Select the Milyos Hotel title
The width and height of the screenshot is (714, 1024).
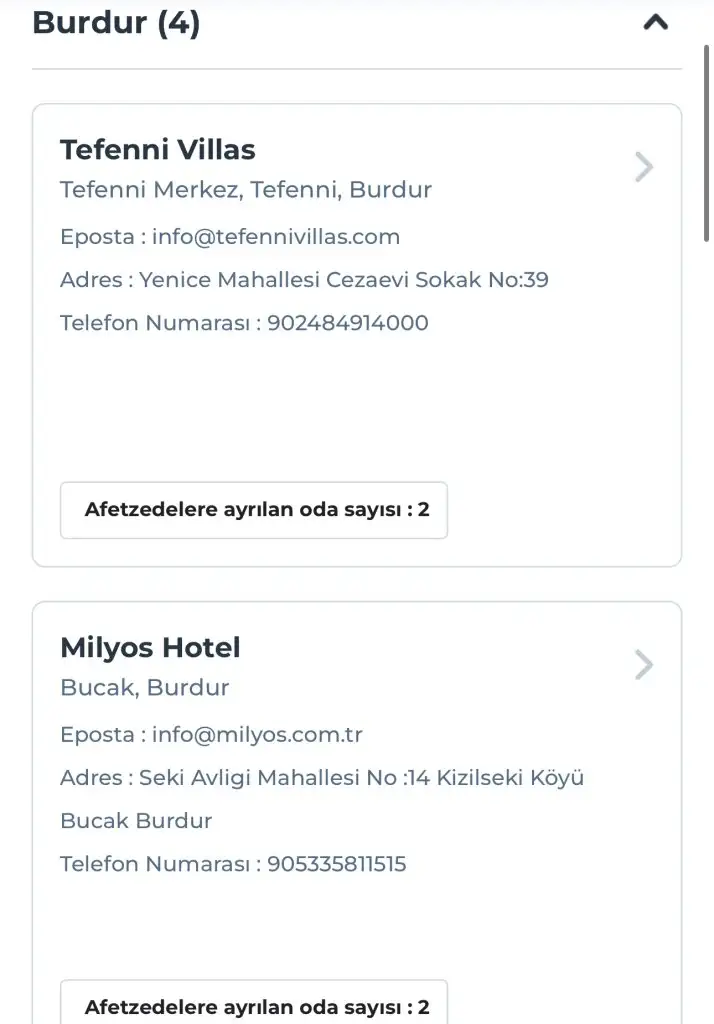pos(150,648)
